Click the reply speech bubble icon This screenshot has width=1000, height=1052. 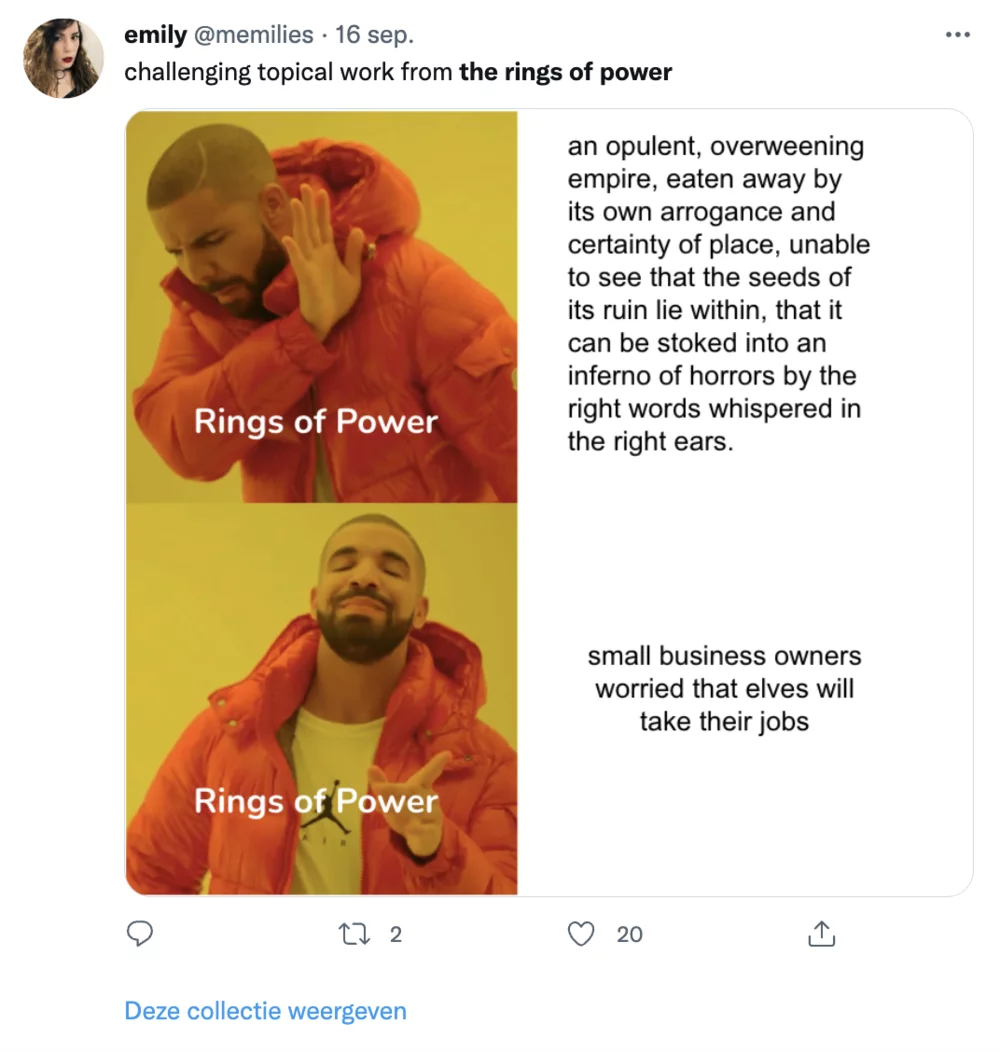141,933
